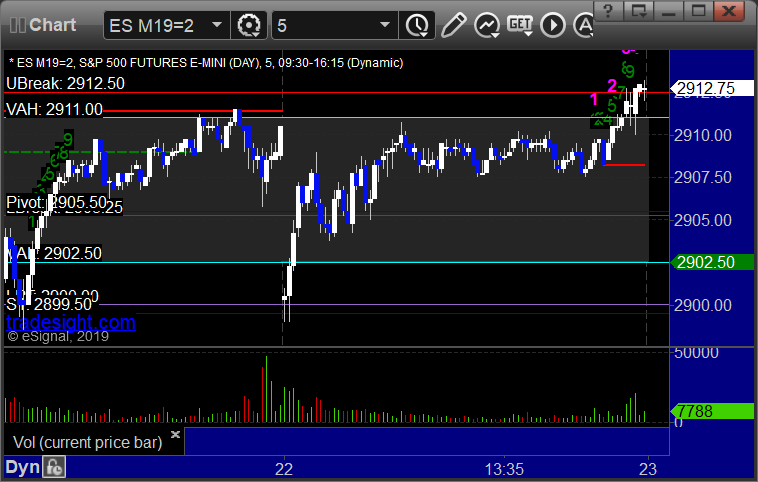Click the VAH: 2911.00 label

[x=54, y=109]
